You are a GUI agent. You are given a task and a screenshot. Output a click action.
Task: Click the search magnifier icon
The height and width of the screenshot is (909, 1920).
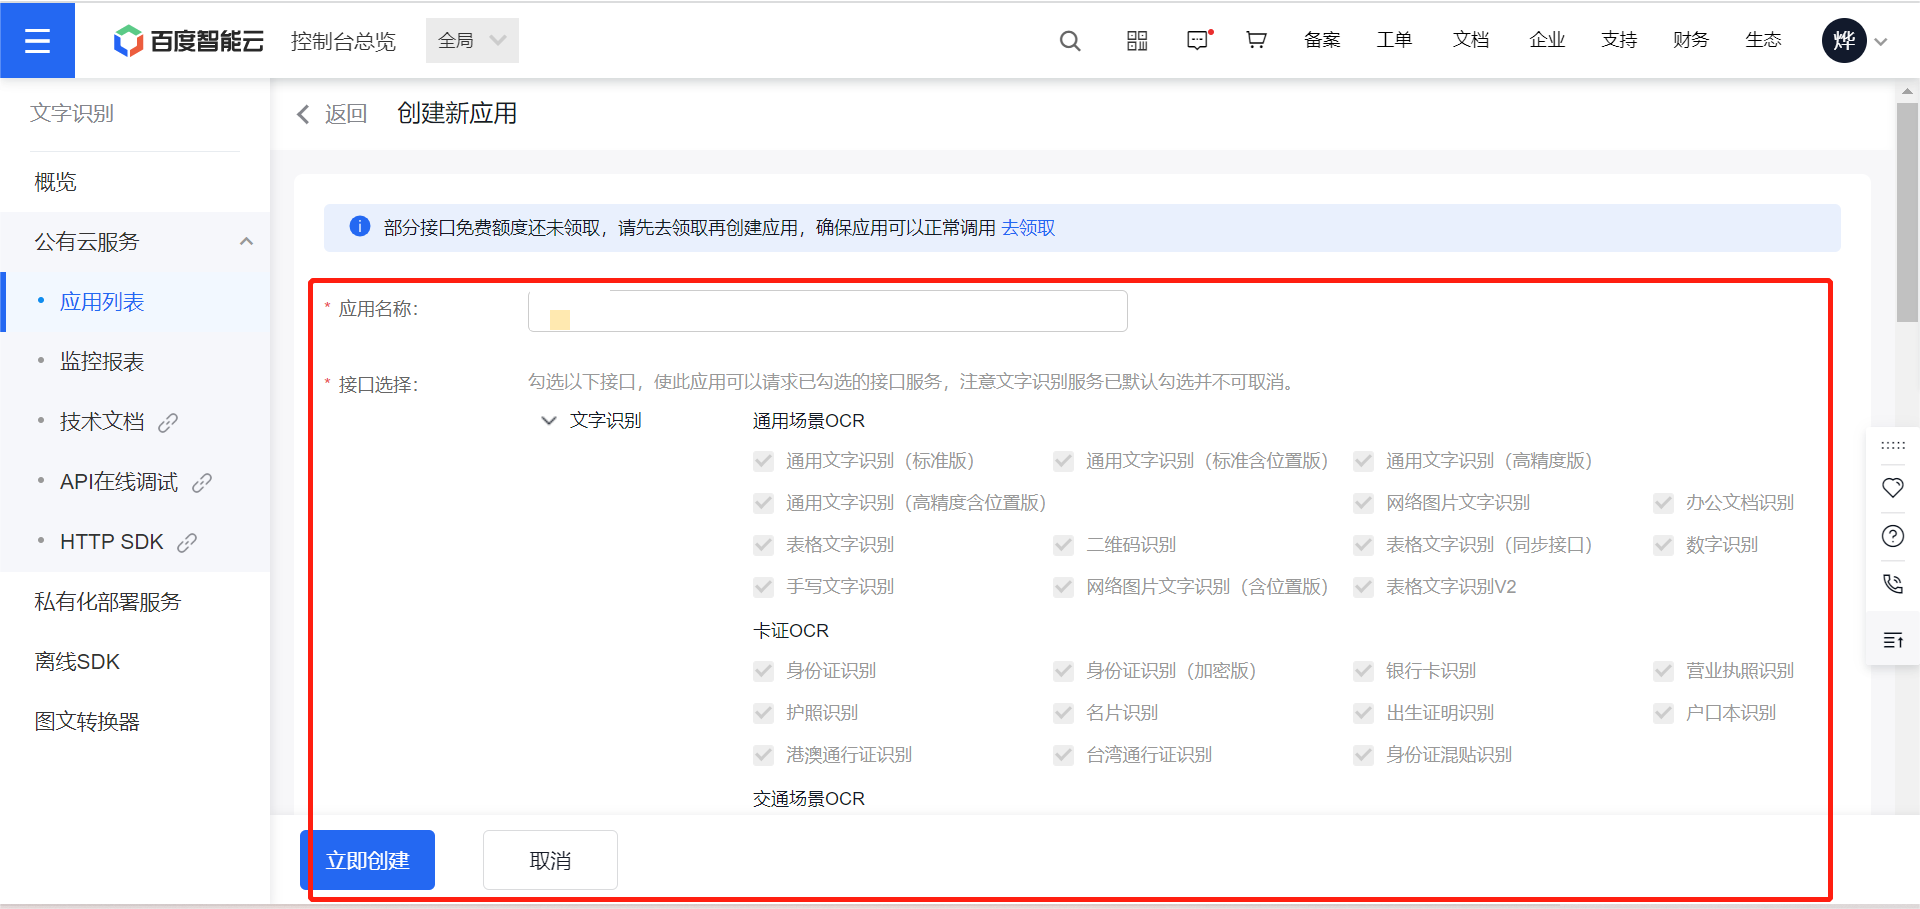1070,41
